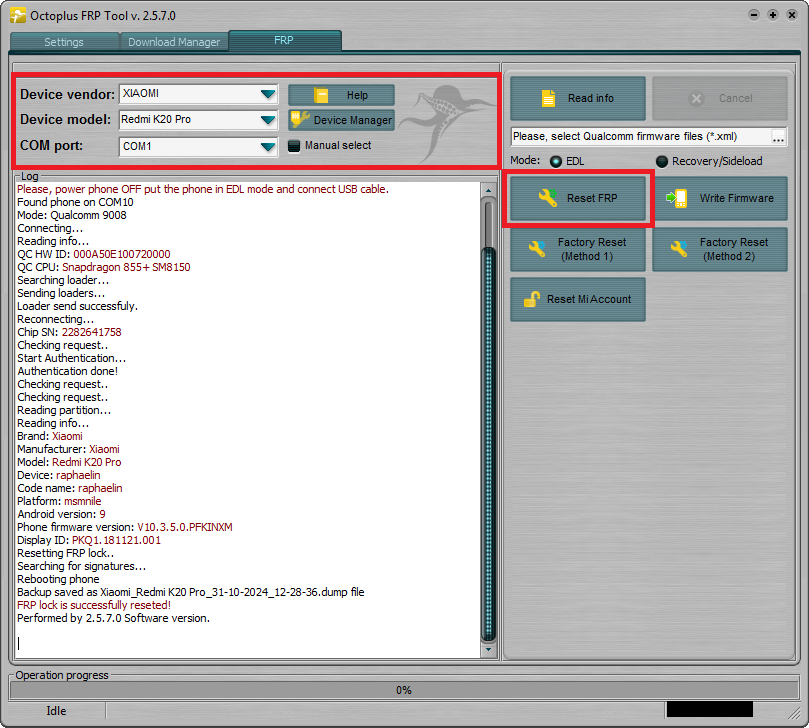Click the Octoplus app icon in title bar
The image size is (809, 728).
18,15
